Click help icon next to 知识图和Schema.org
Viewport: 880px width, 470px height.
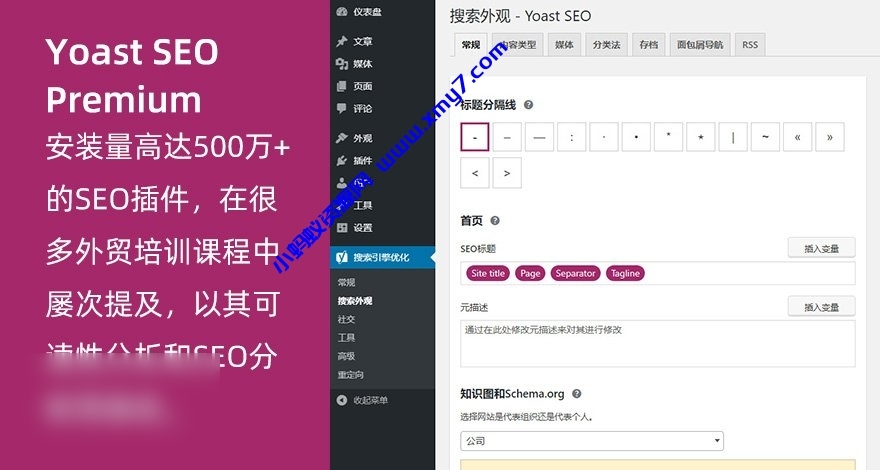click(576, 394)
